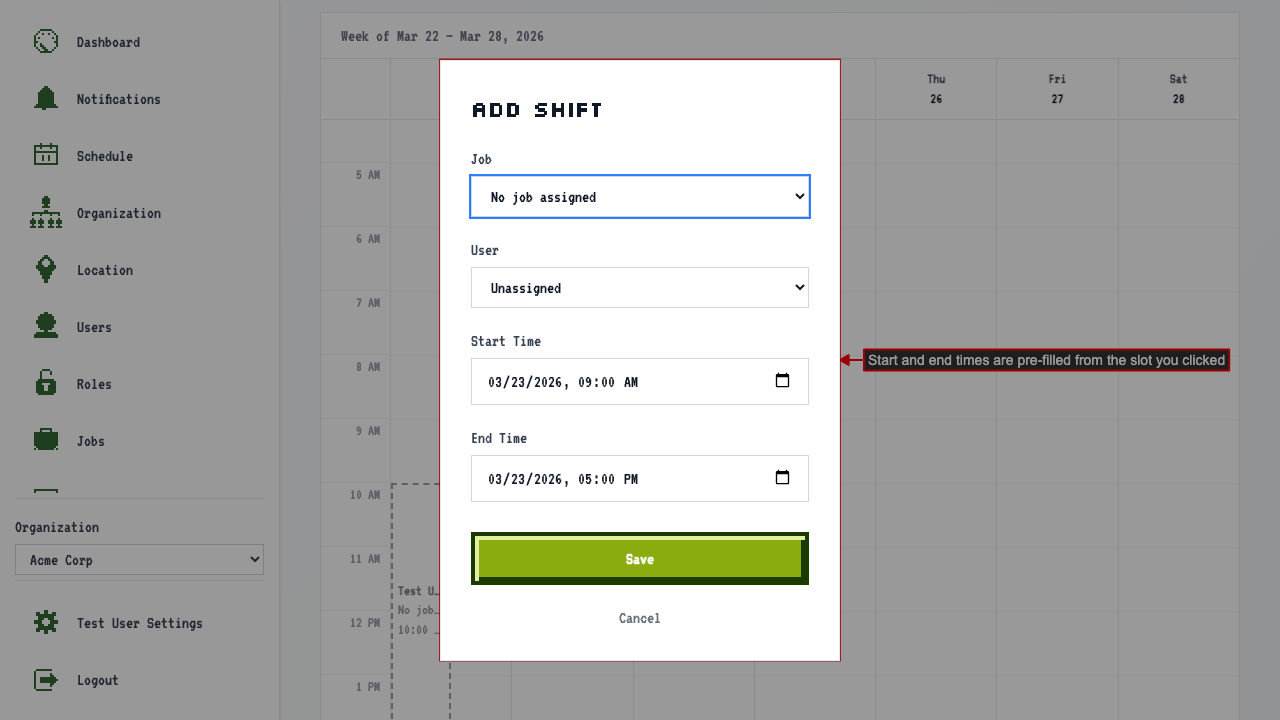Open the Start Time calendar picker icon
The width and height of the screenshot is (1280, 720).
click(783, 381)
